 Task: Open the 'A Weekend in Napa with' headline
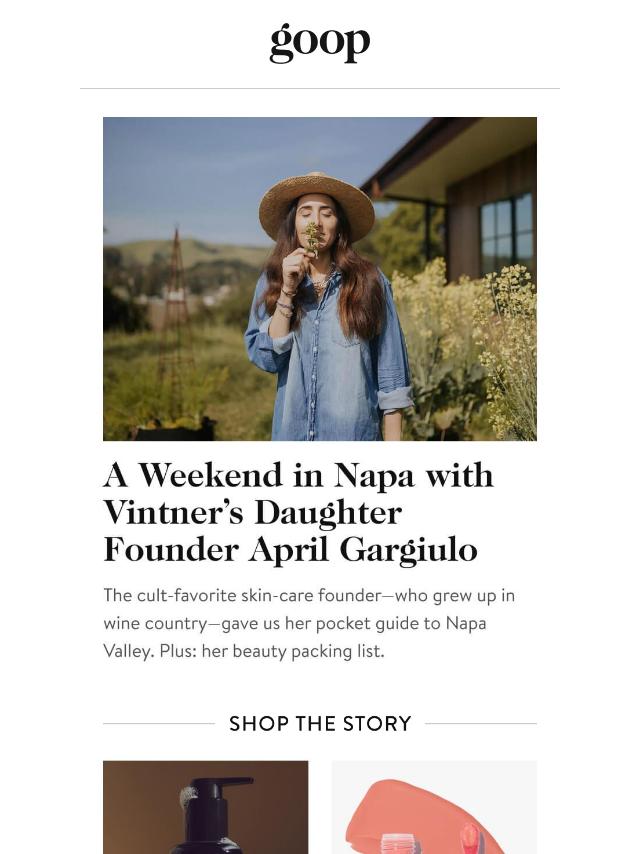point(298,475)
